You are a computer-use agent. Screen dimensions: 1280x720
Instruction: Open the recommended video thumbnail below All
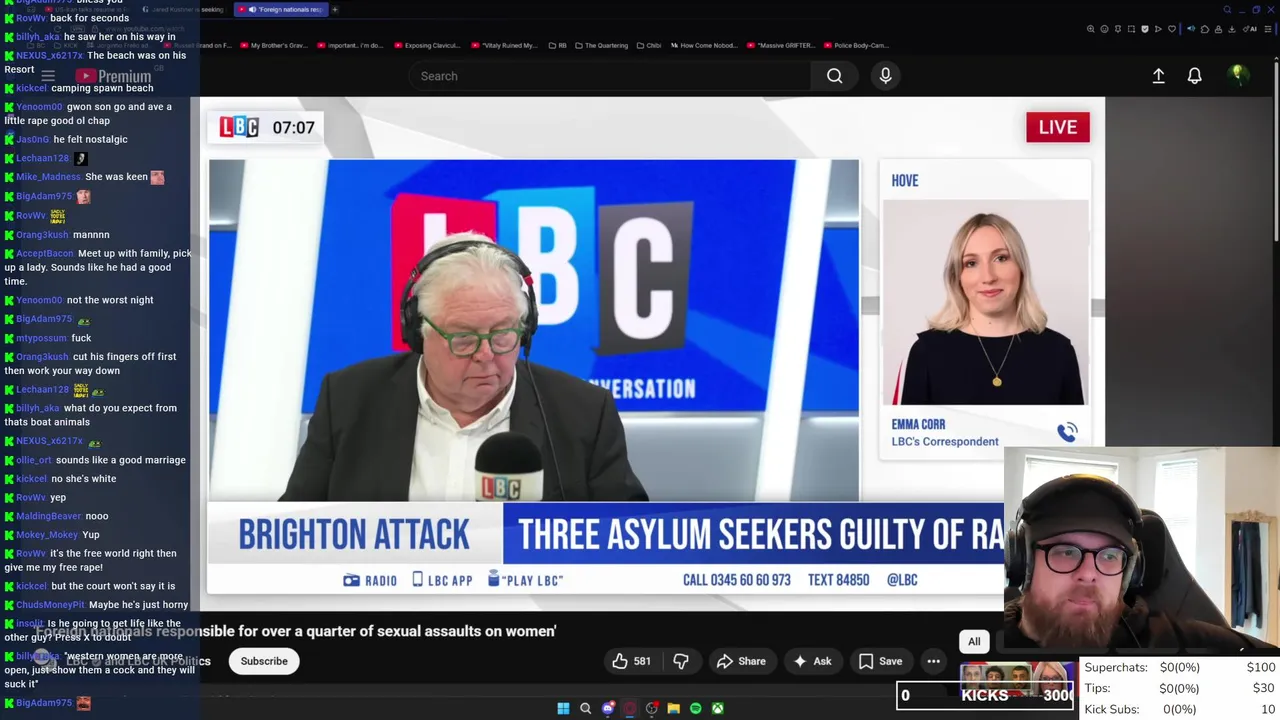1017,680
